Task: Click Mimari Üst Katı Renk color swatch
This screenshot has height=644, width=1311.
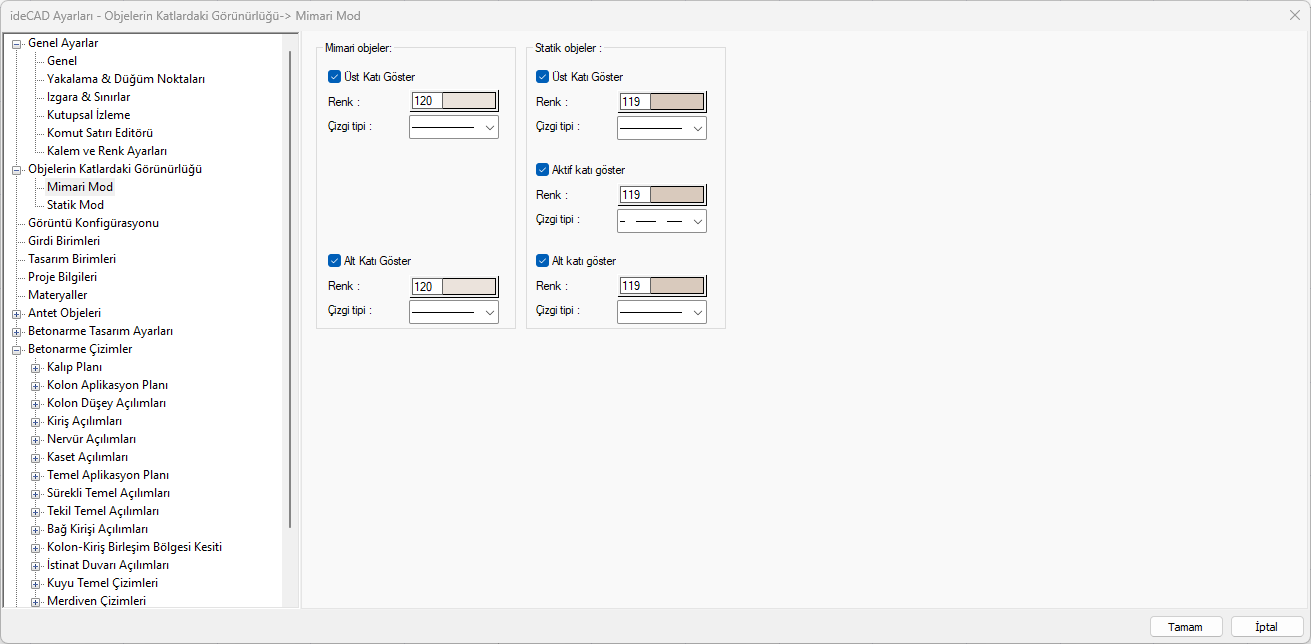Action: click(x=469, y=101)
